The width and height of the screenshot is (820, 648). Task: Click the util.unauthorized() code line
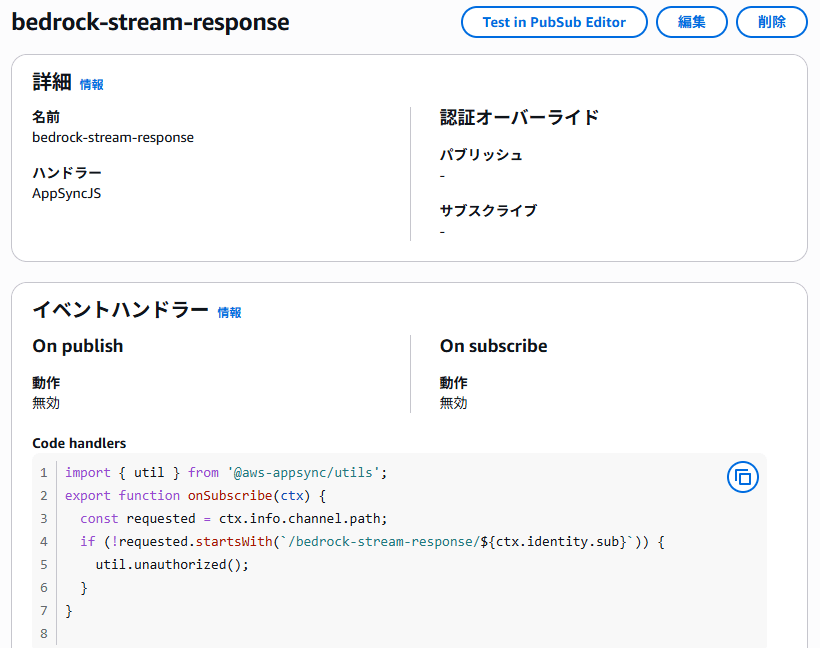[172, 565]
